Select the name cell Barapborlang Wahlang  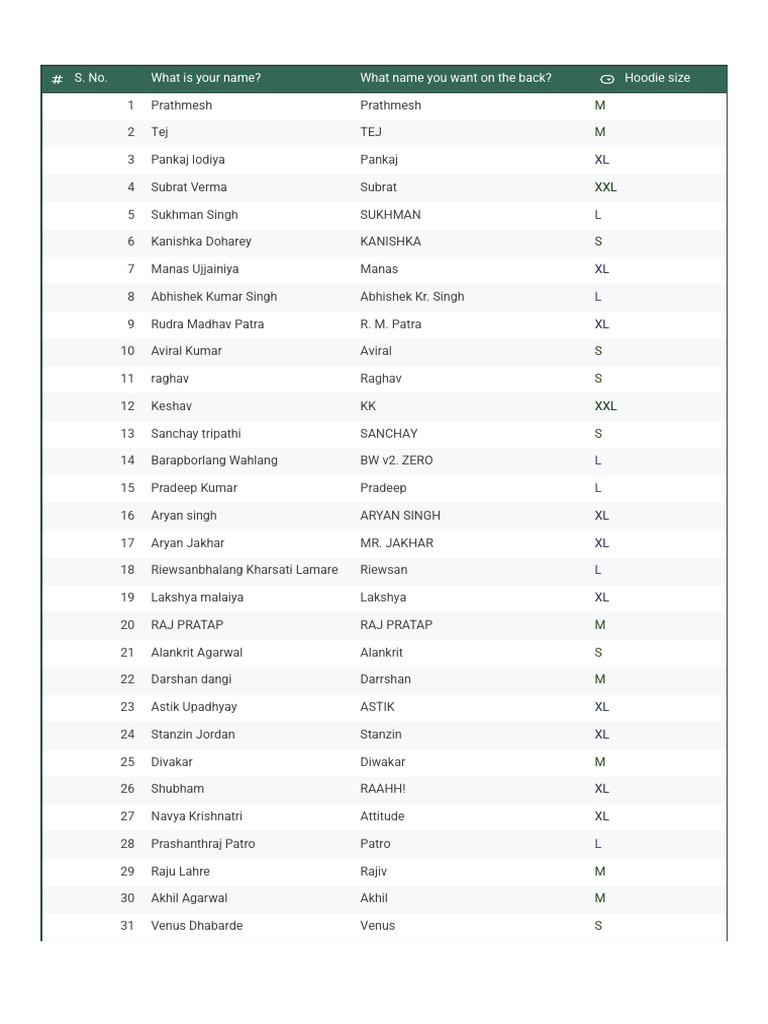[x=214, y=461]
